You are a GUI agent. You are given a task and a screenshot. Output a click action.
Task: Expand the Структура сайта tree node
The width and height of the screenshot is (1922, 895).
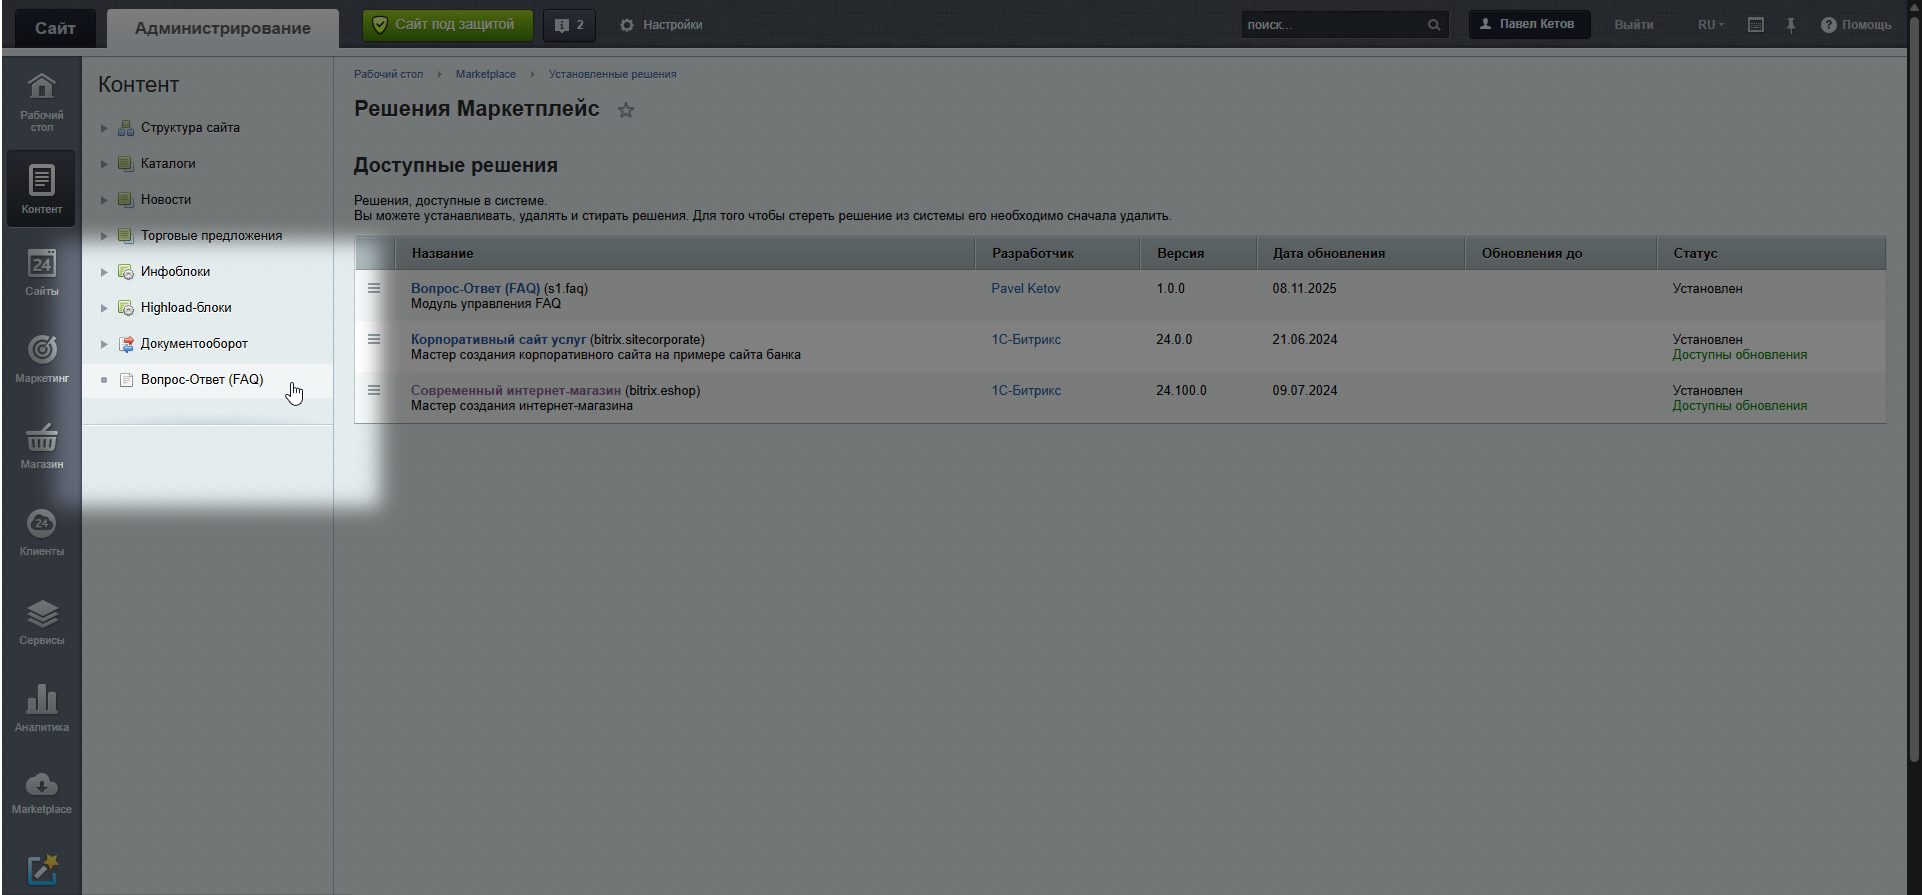click(104, 128)
